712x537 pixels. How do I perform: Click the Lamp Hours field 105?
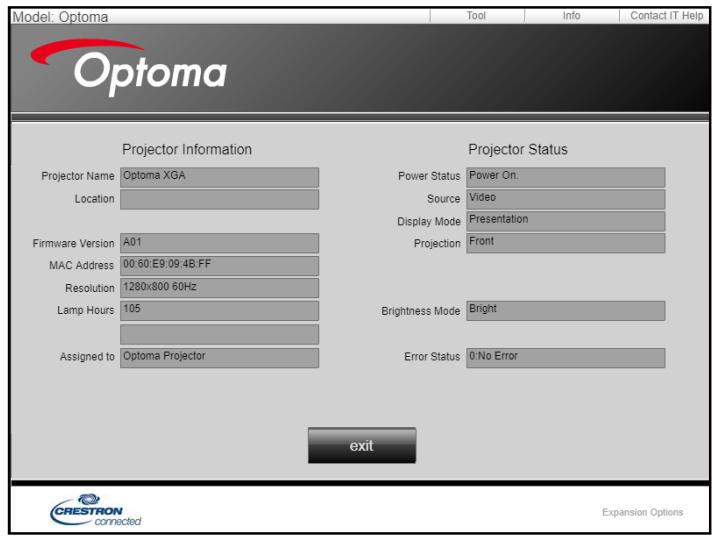point(219,310)
